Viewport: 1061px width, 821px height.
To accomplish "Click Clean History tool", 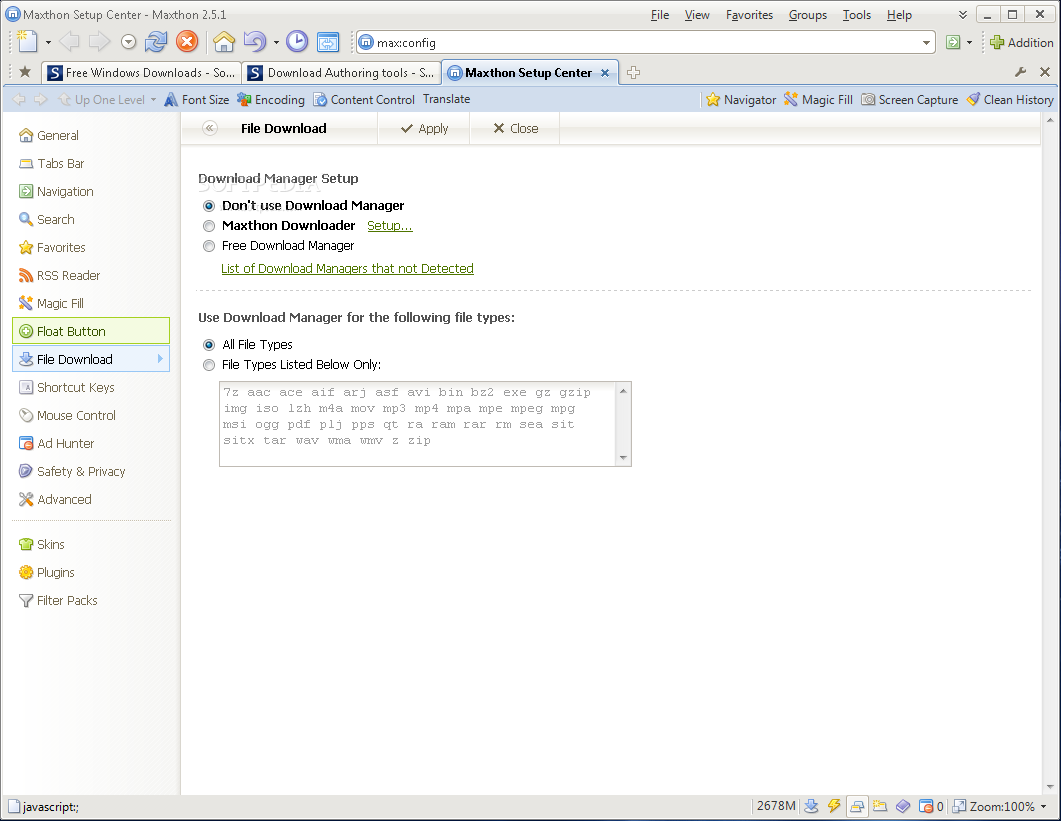I will (1010, 99).
